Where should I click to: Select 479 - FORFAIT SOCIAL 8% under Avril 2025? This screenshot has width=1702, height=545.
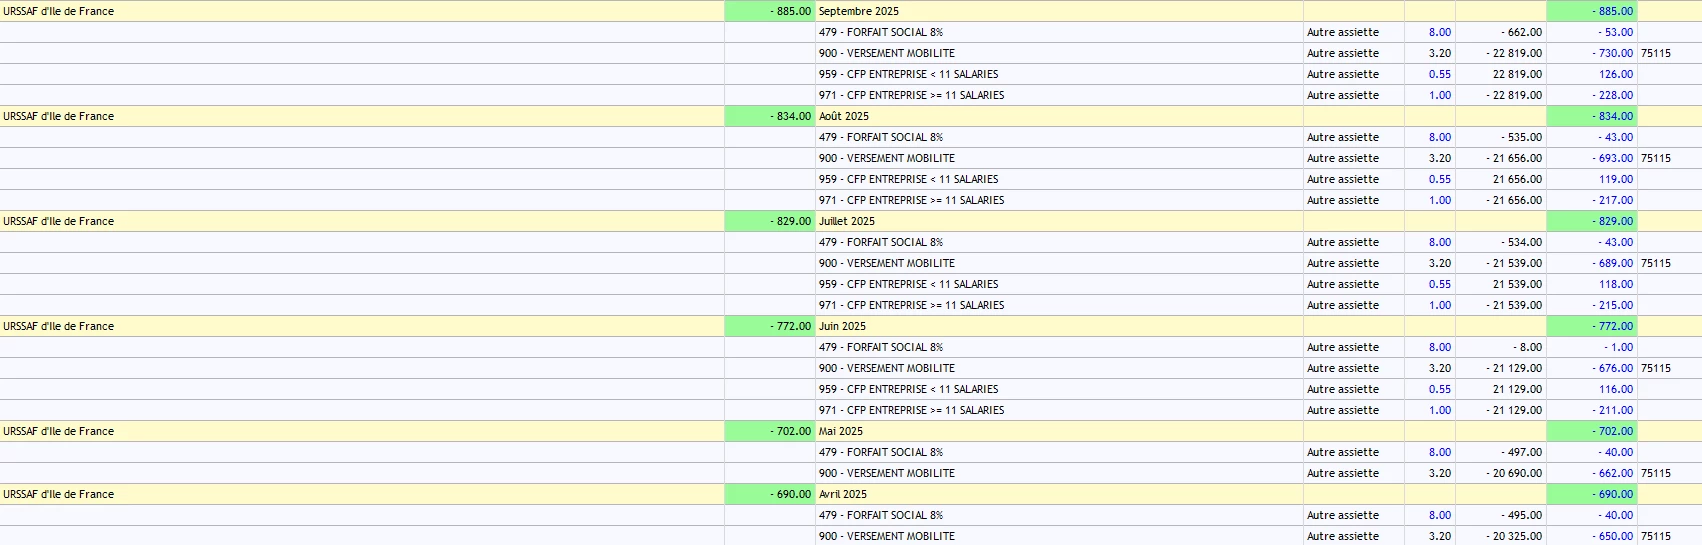pyautogui.click(x=1059, y=515)
